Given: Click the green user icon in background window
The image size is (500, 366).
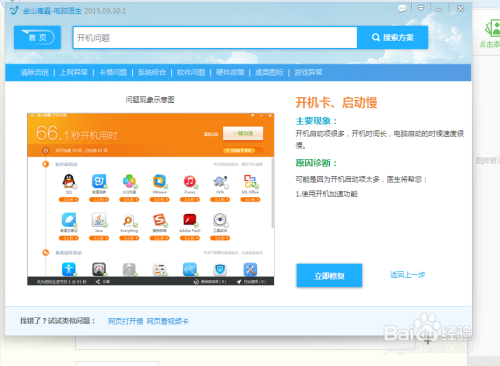Looking at the screenshot, I should (493, 29).
